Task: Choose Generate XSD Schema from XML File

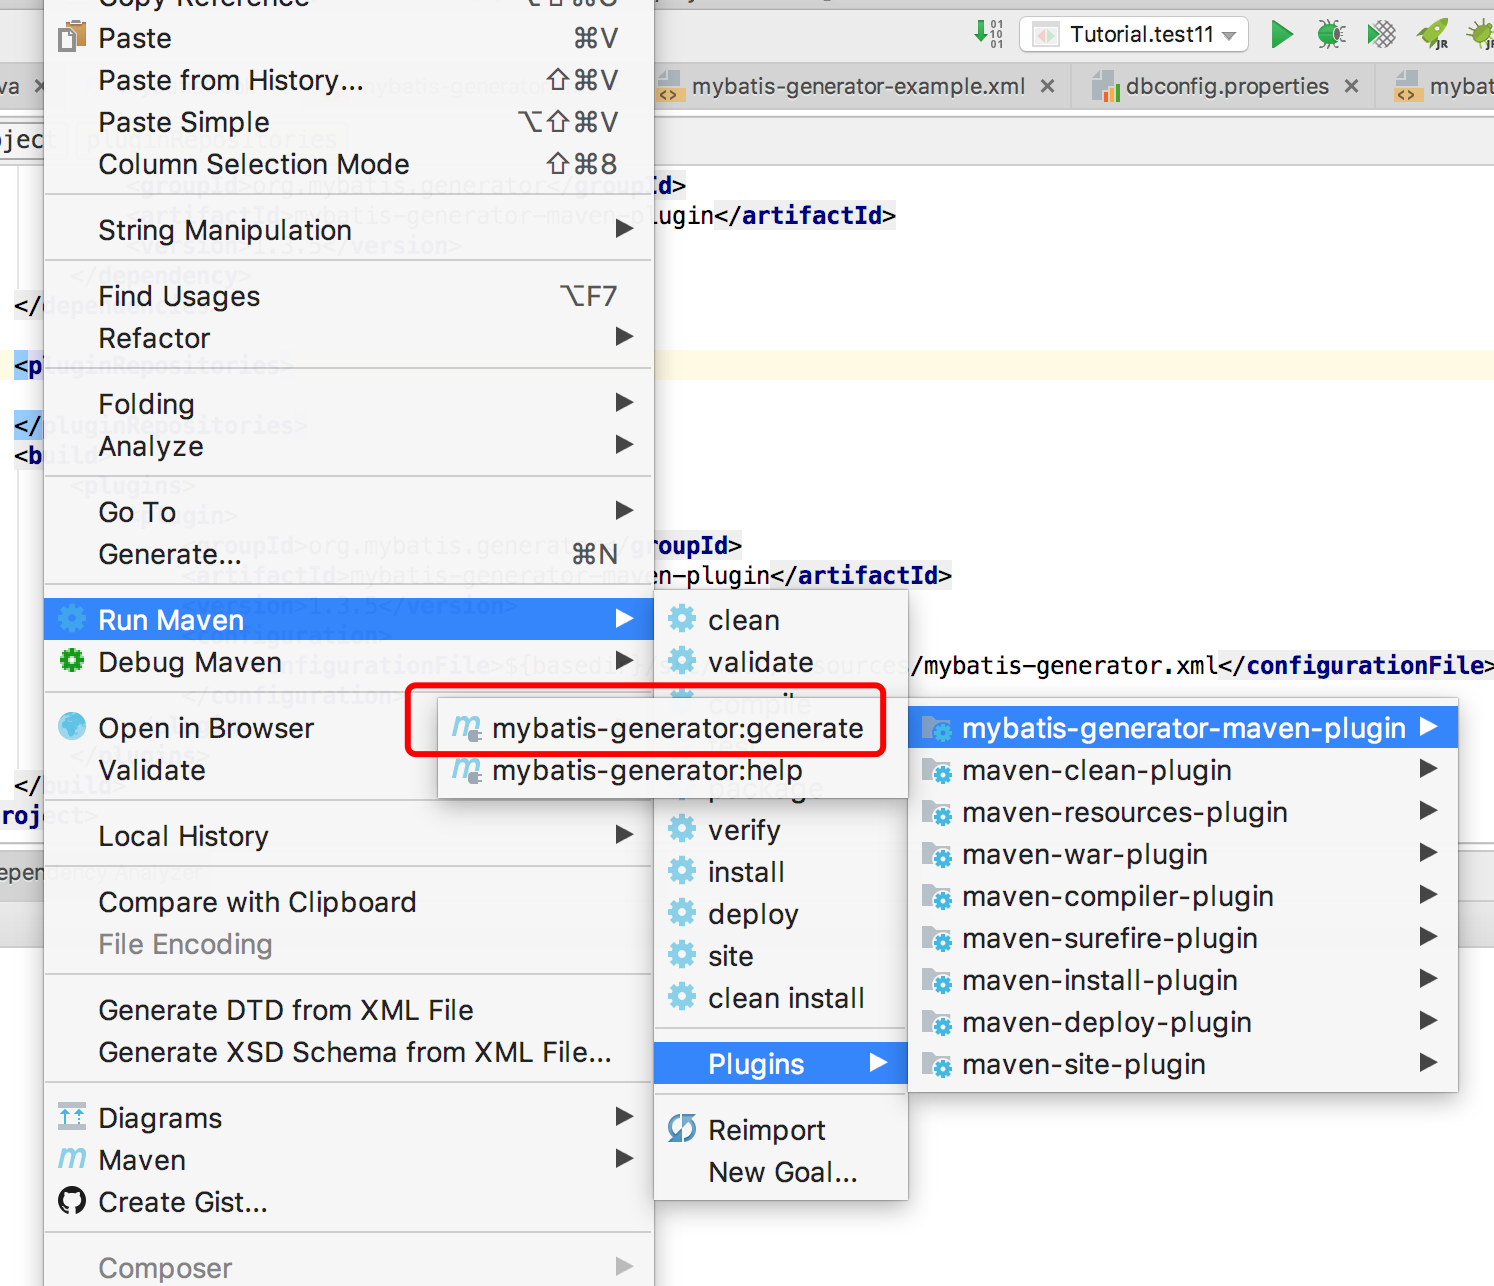Action: click(348, 1052)
